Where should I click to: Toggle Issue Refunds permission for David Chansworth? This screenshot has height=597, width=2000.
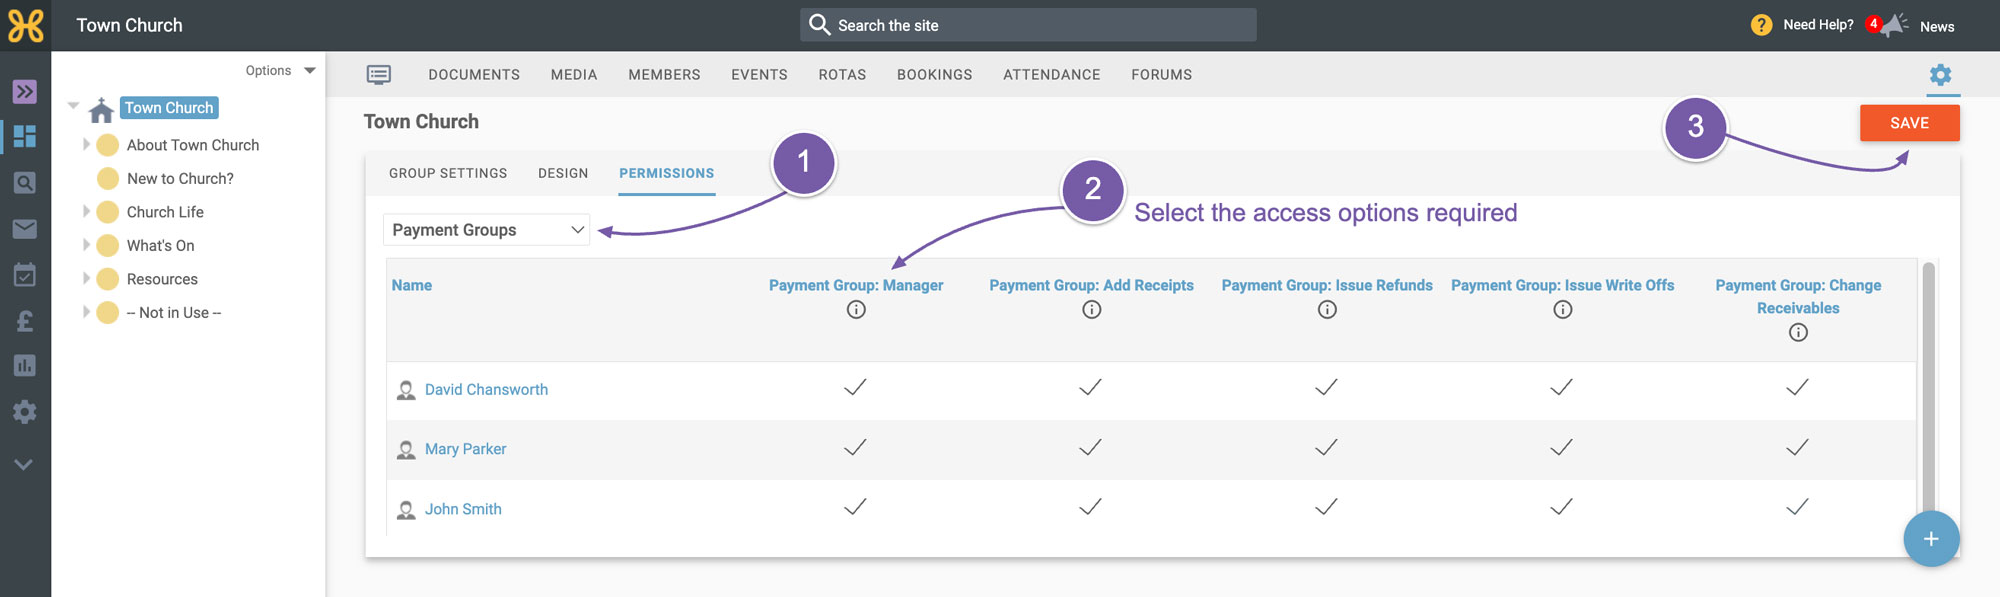pos(1326,387)
